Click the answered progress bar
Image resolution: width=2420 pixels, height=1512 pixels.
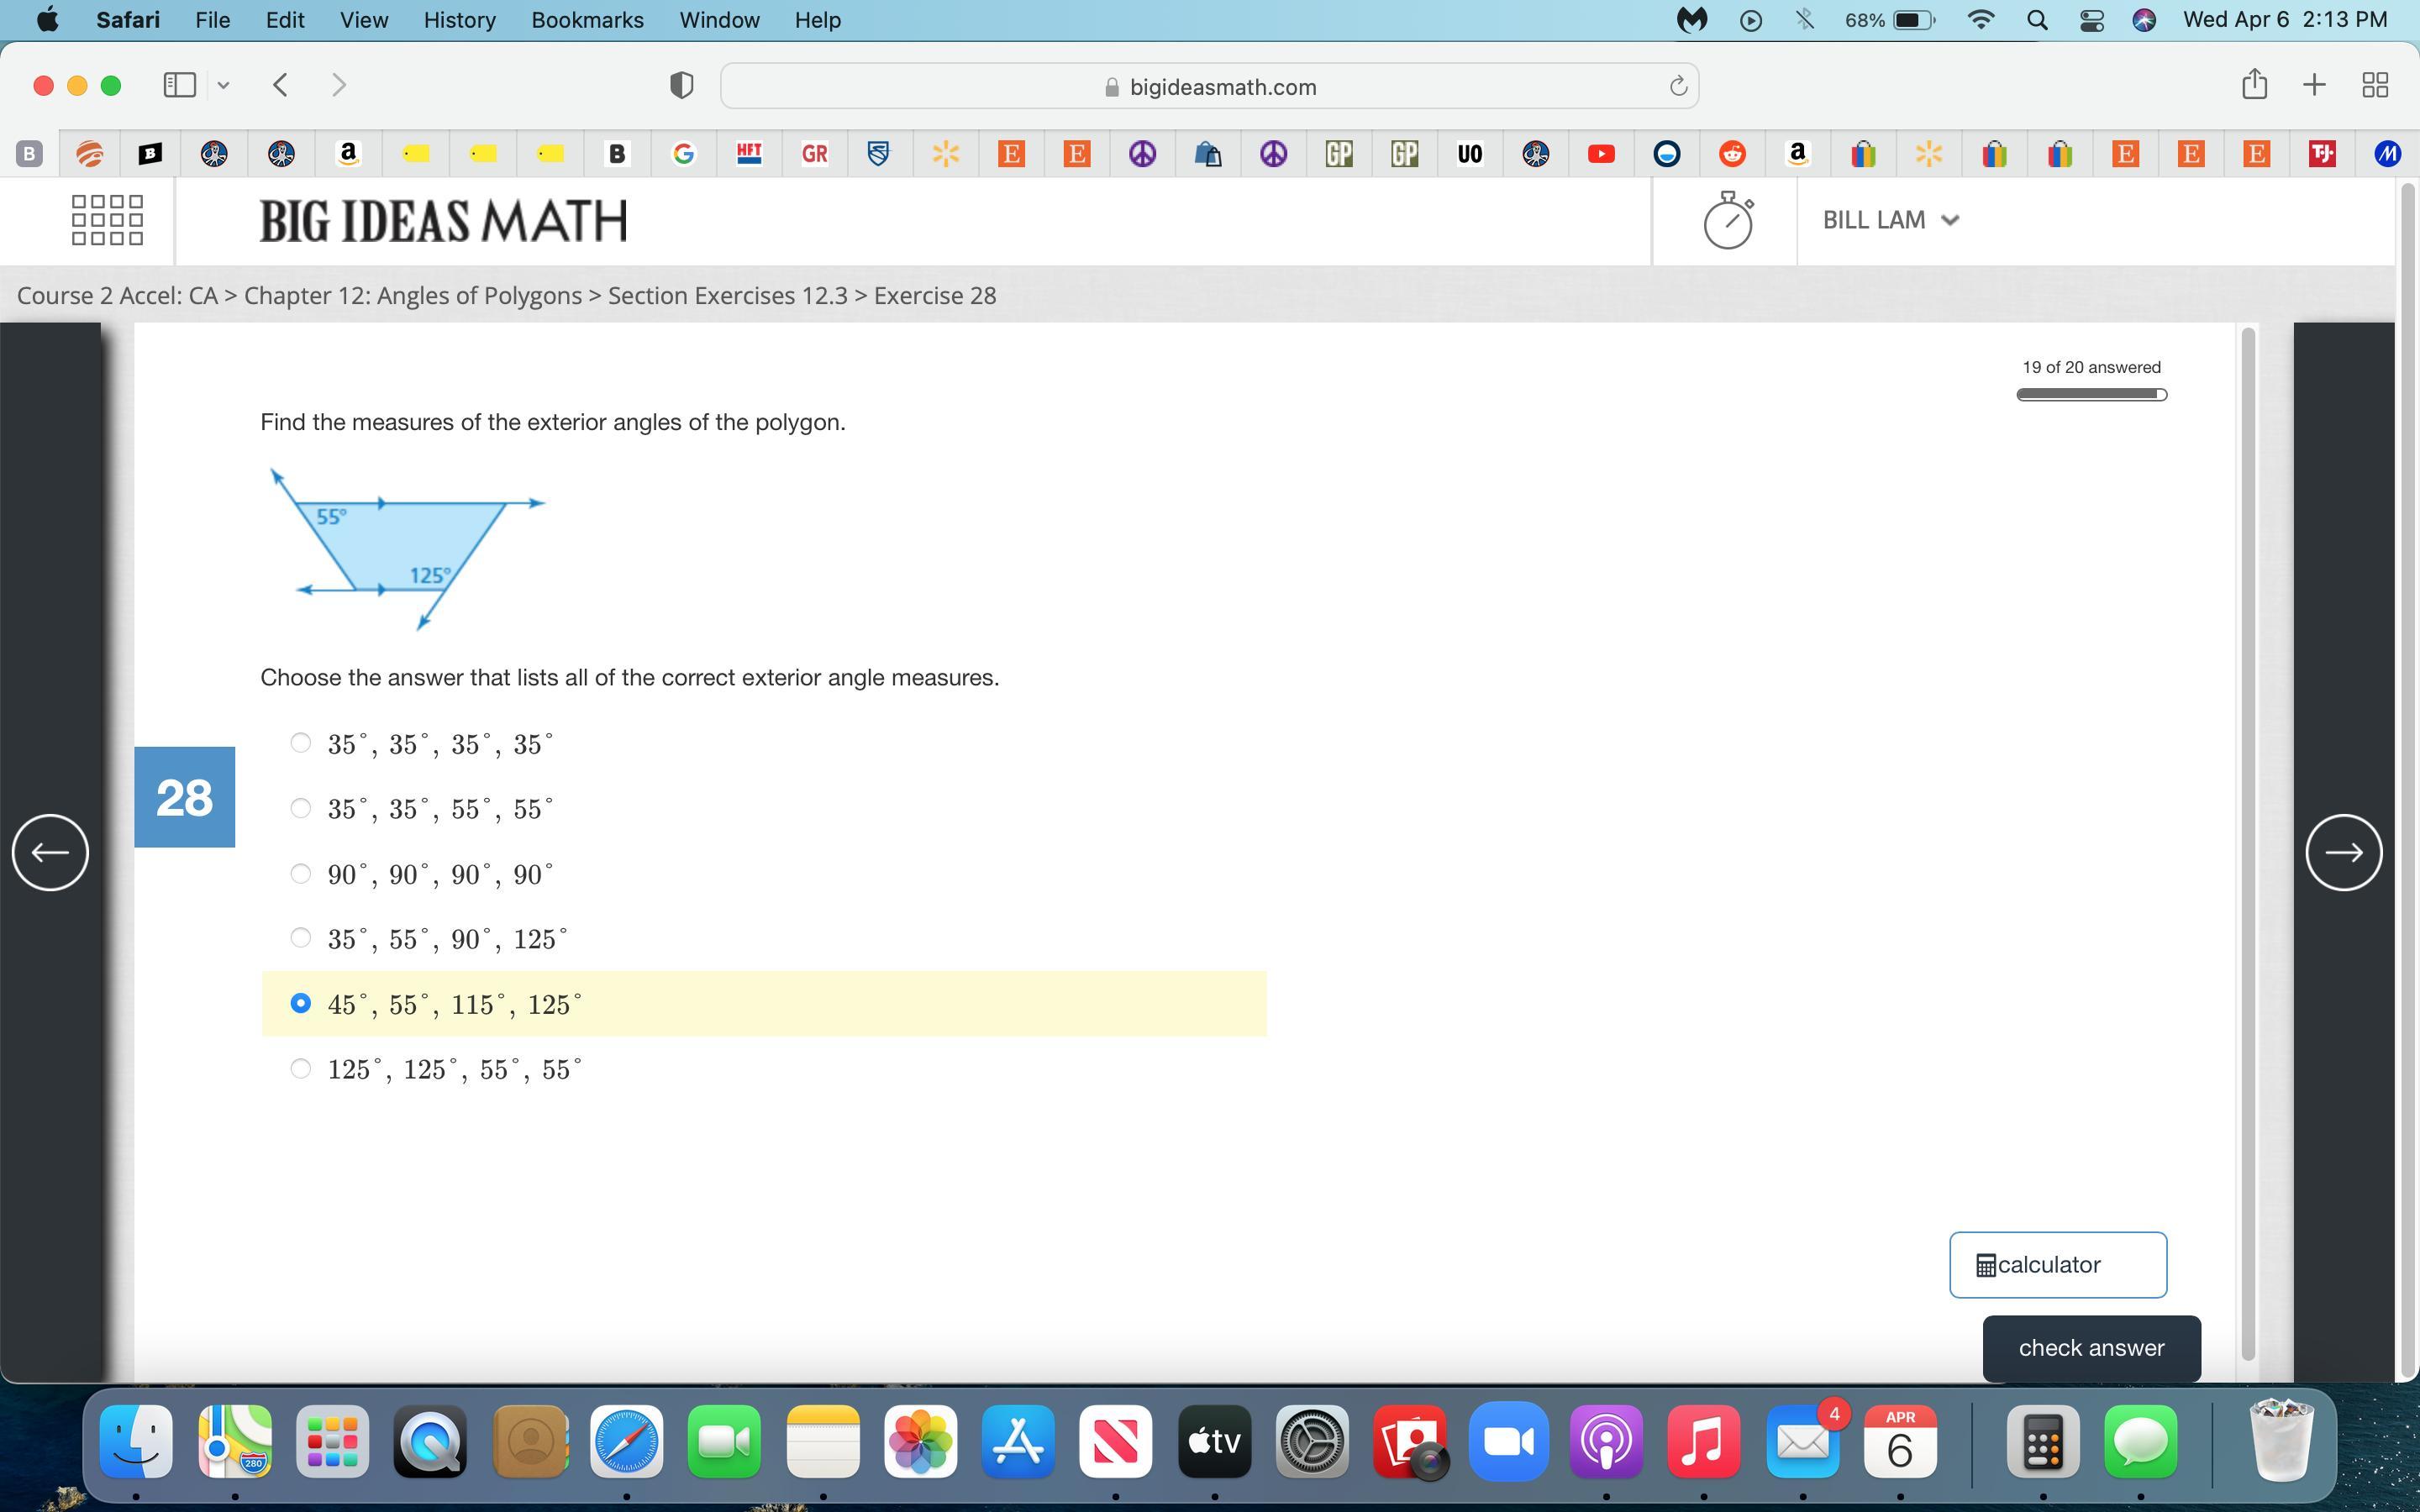[2091, 395]
